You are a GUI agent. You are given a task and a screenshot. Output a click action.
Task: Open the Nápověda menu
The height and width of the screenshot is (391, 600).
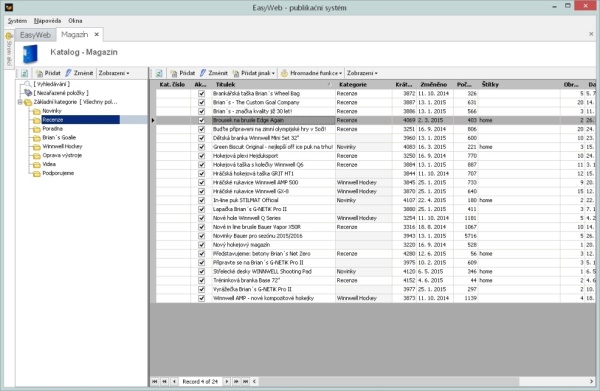(x=47, y=21)
